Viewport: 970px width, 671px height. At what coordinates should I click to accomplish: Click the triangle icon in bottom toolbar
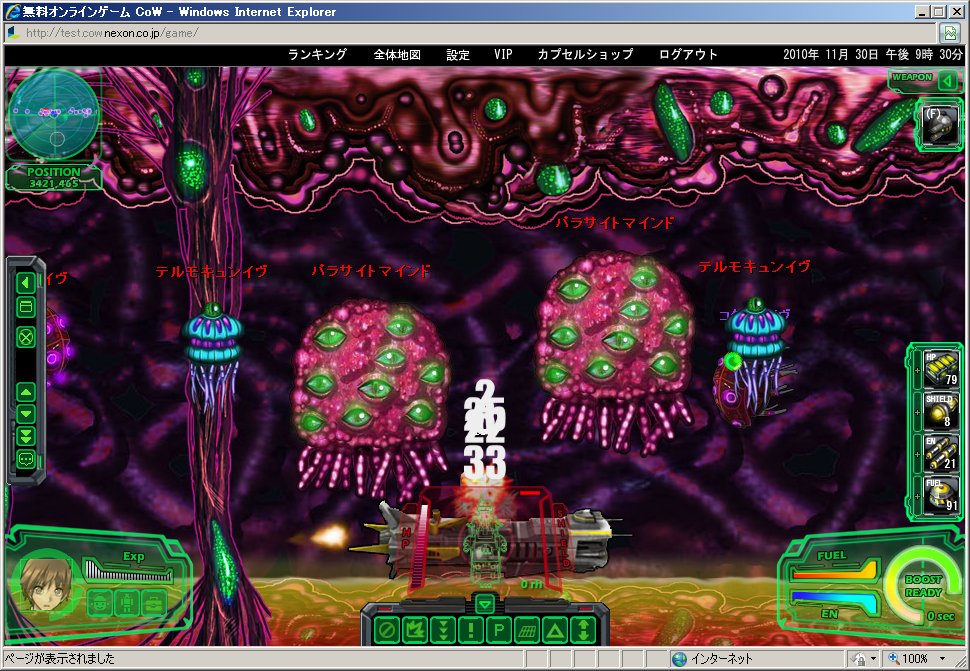tap(555, 630)
